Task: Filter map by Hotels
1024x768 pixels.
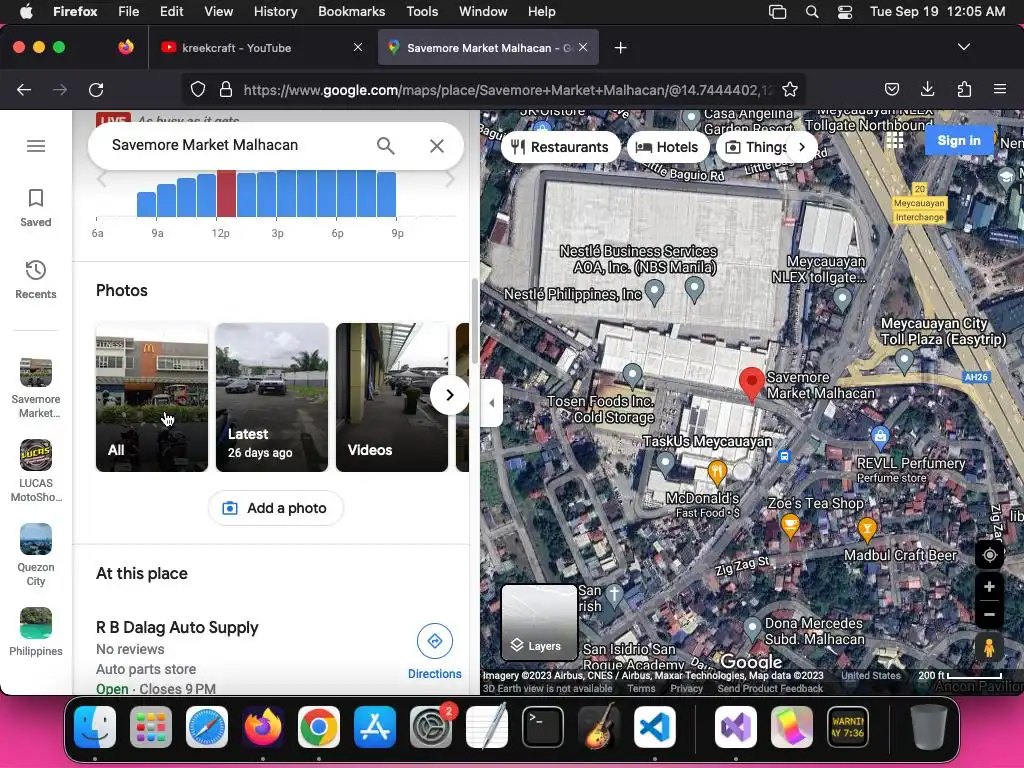Action: [x=667, y=147]
